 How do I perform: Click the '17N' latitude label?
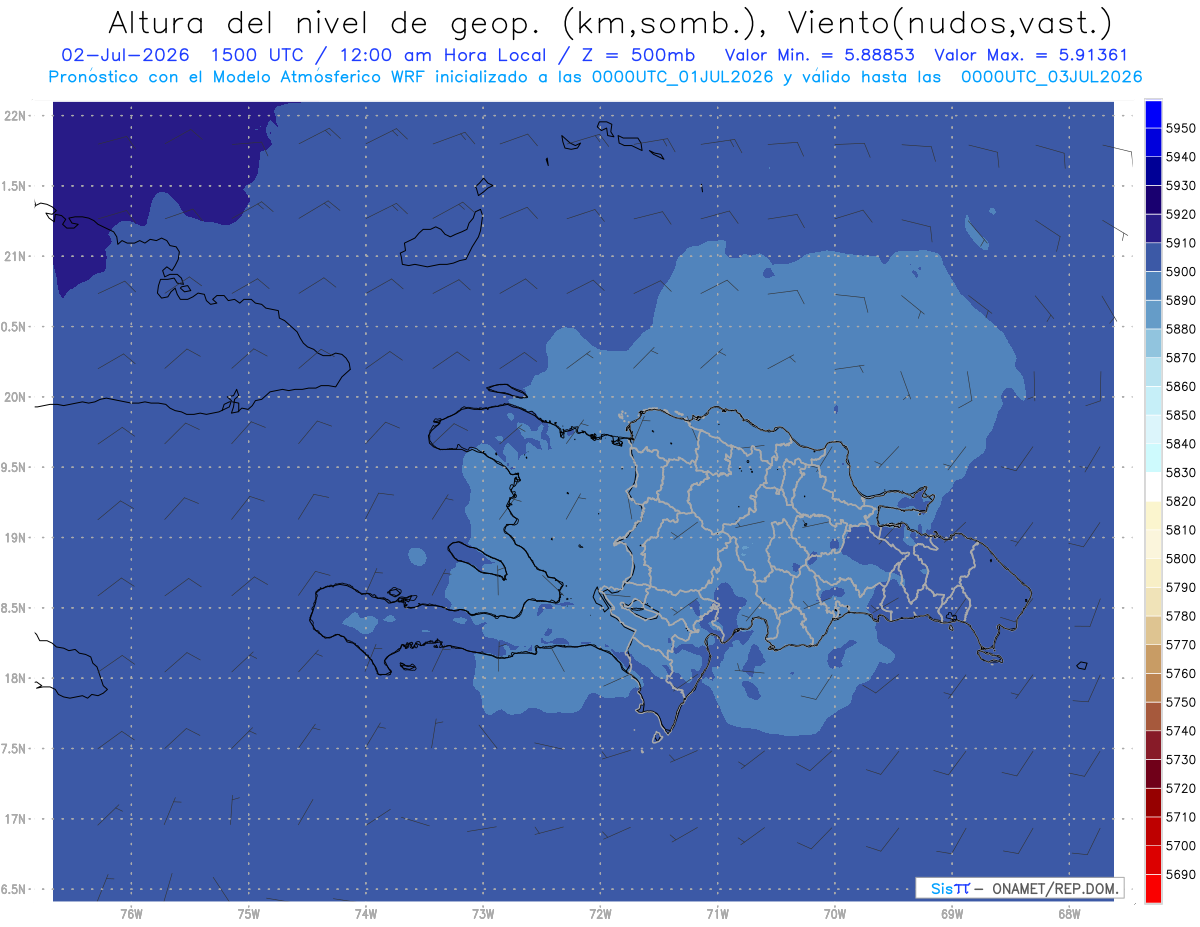tap(16, 819)
